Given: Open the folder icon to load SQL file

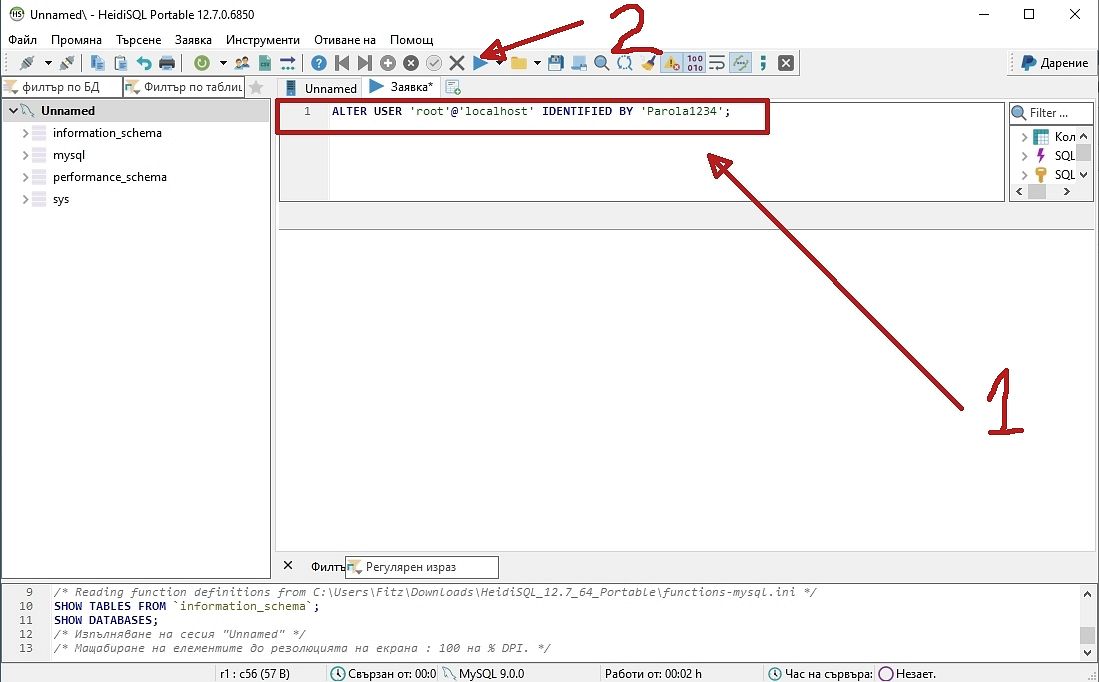Looking at the screenshot, I should (x=519, y=63).
